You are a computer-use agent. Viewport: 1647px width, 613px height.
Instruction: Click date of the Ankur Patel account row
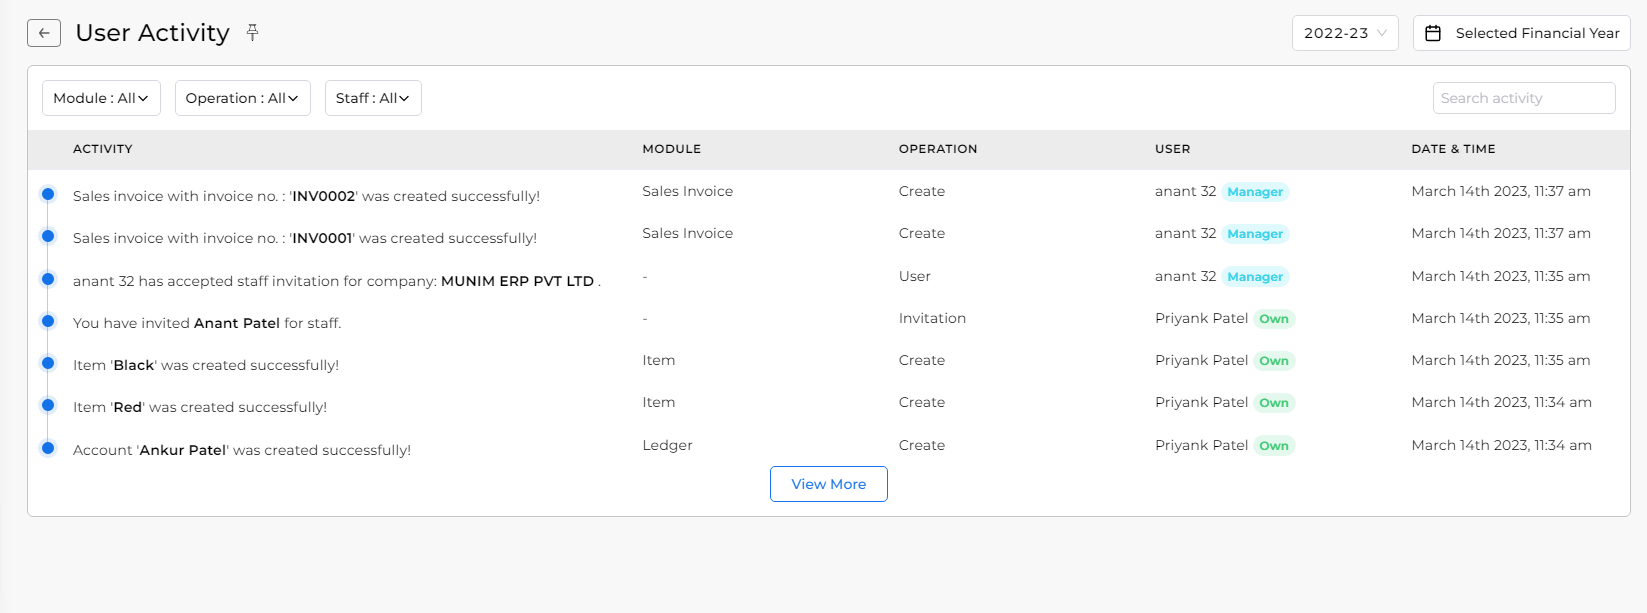[x=1501, y=445]
